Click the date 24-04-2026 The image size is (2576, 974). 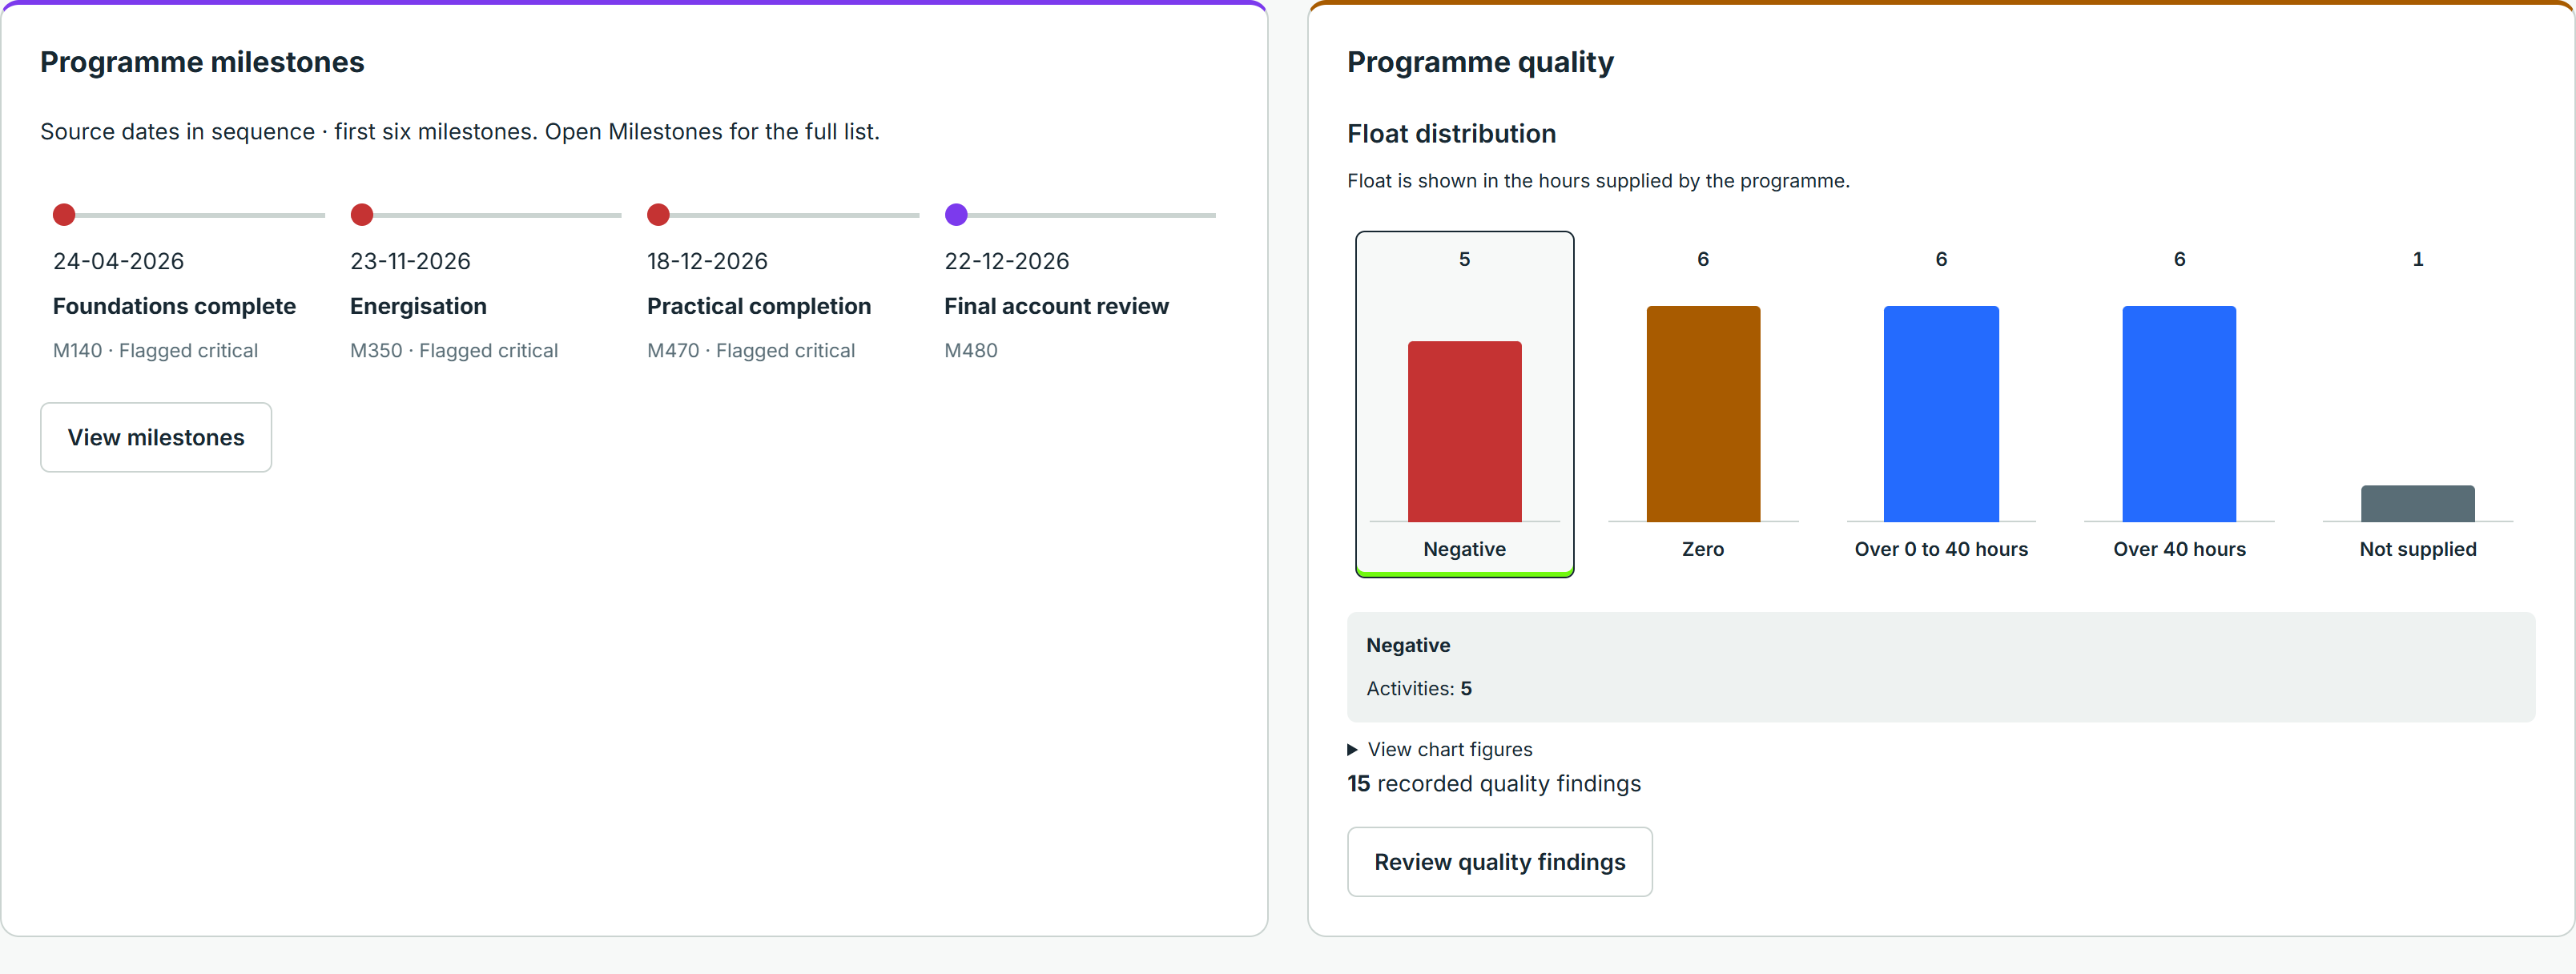tap(118, 261)
